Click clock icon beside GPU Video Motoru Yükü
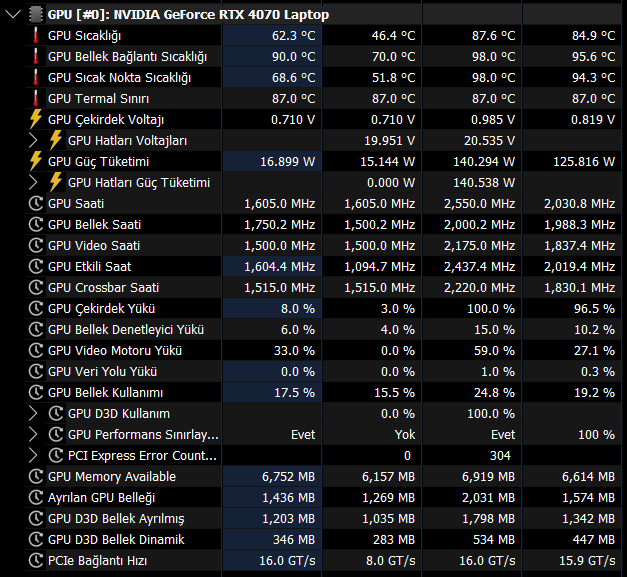The image size is (627, 577). 36,350
